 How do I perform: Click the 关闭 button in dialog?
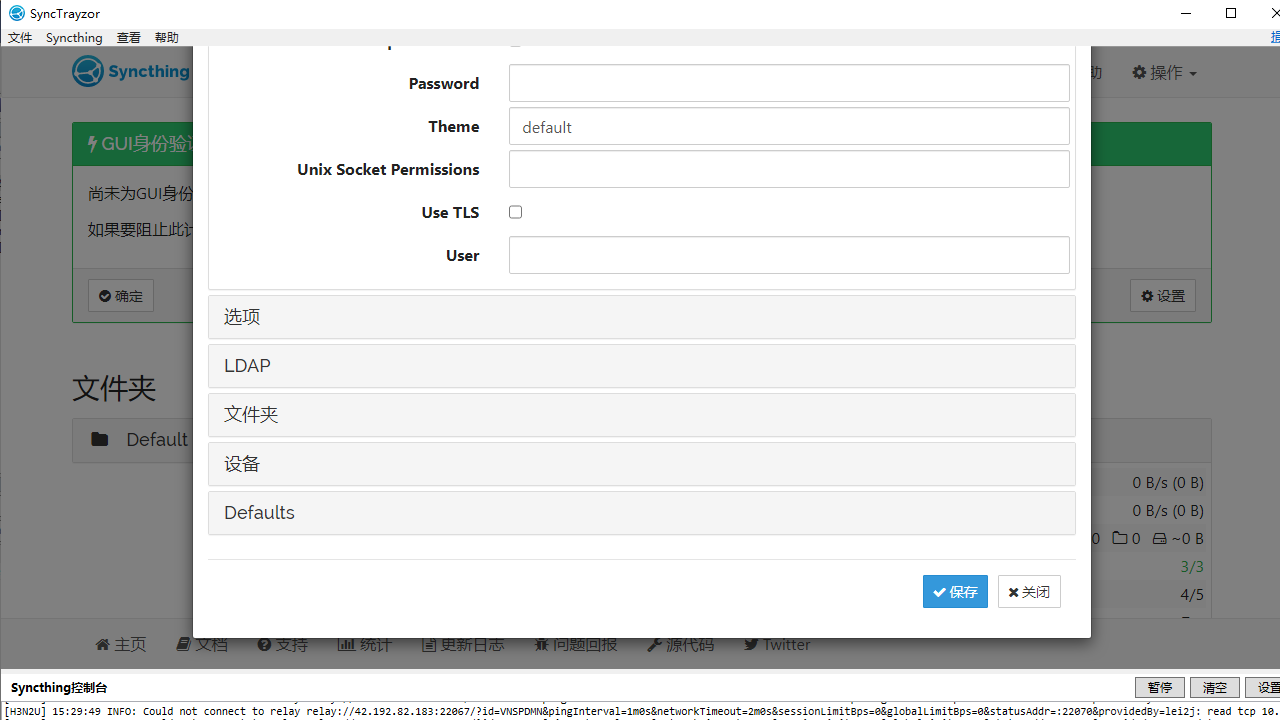[x=1029, y=592]
